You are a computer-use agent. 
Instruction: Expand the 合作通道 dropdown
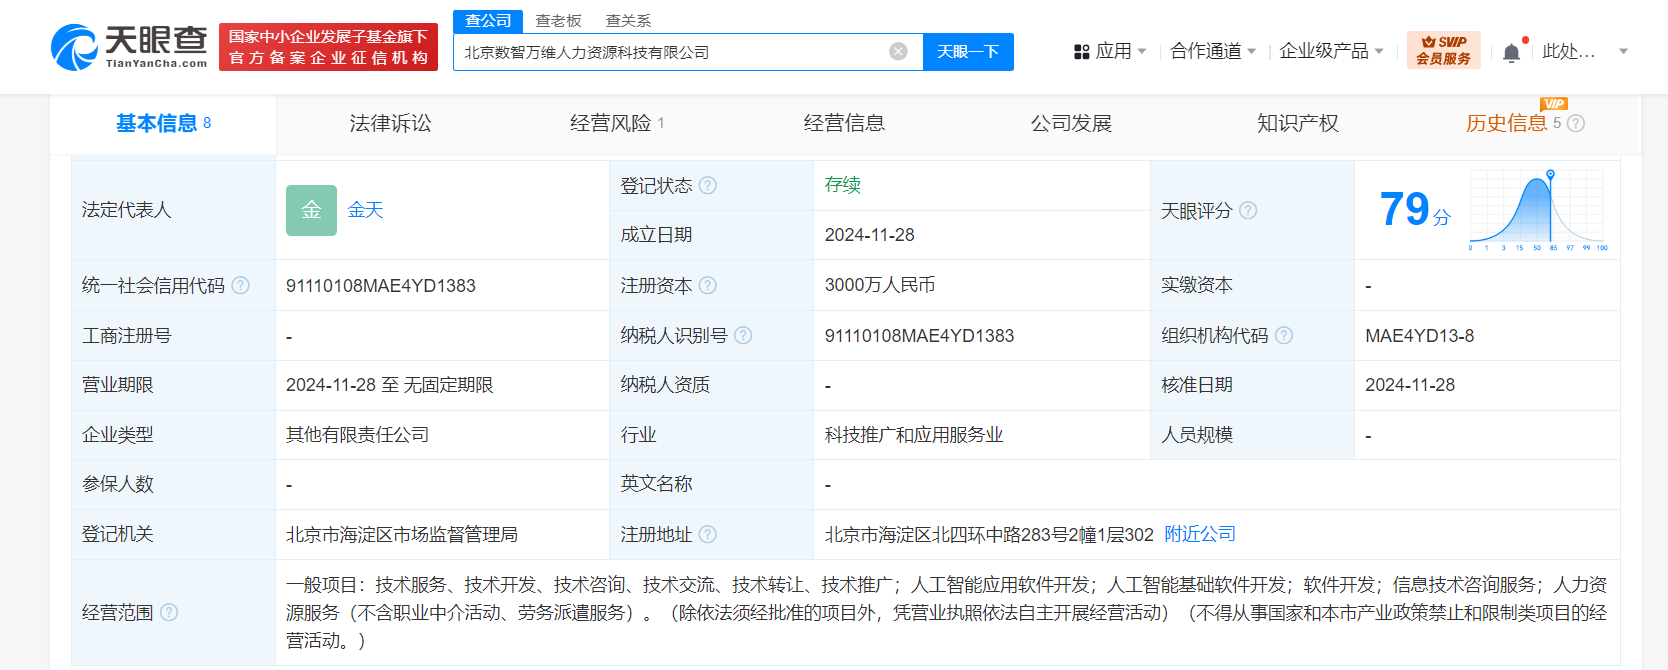click(x=1212, y=51)
